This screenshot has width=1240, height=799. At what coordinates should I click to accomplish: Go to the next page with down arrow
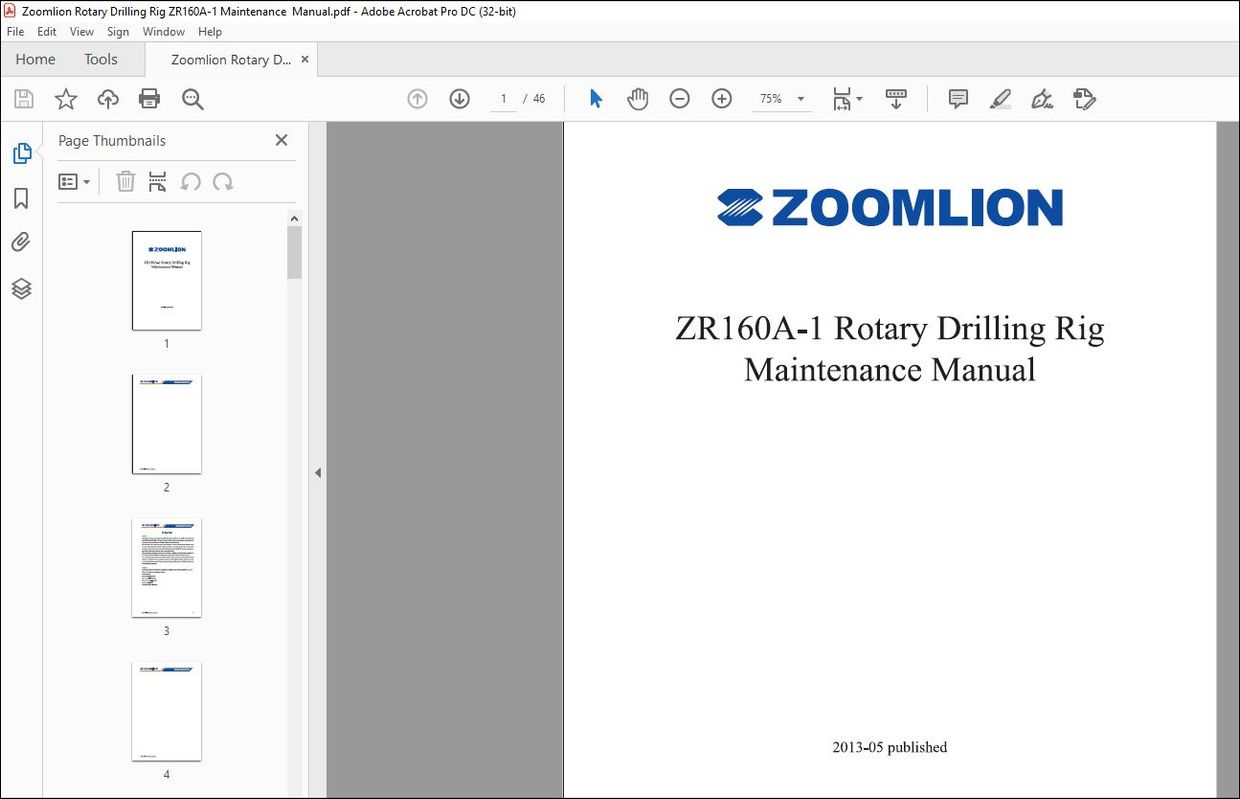[x=459, y=98]
